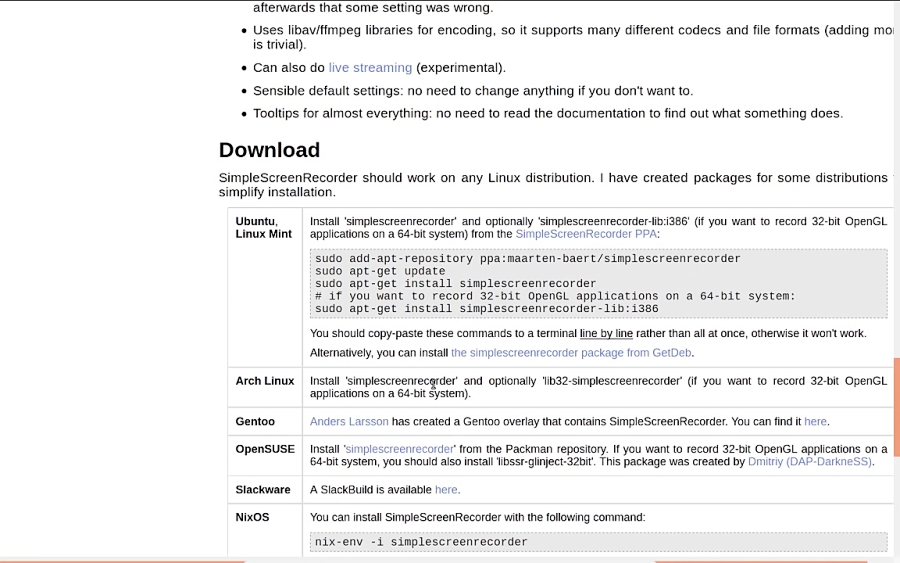Click the '# if you want to record' comment line

tap(555, 296)
